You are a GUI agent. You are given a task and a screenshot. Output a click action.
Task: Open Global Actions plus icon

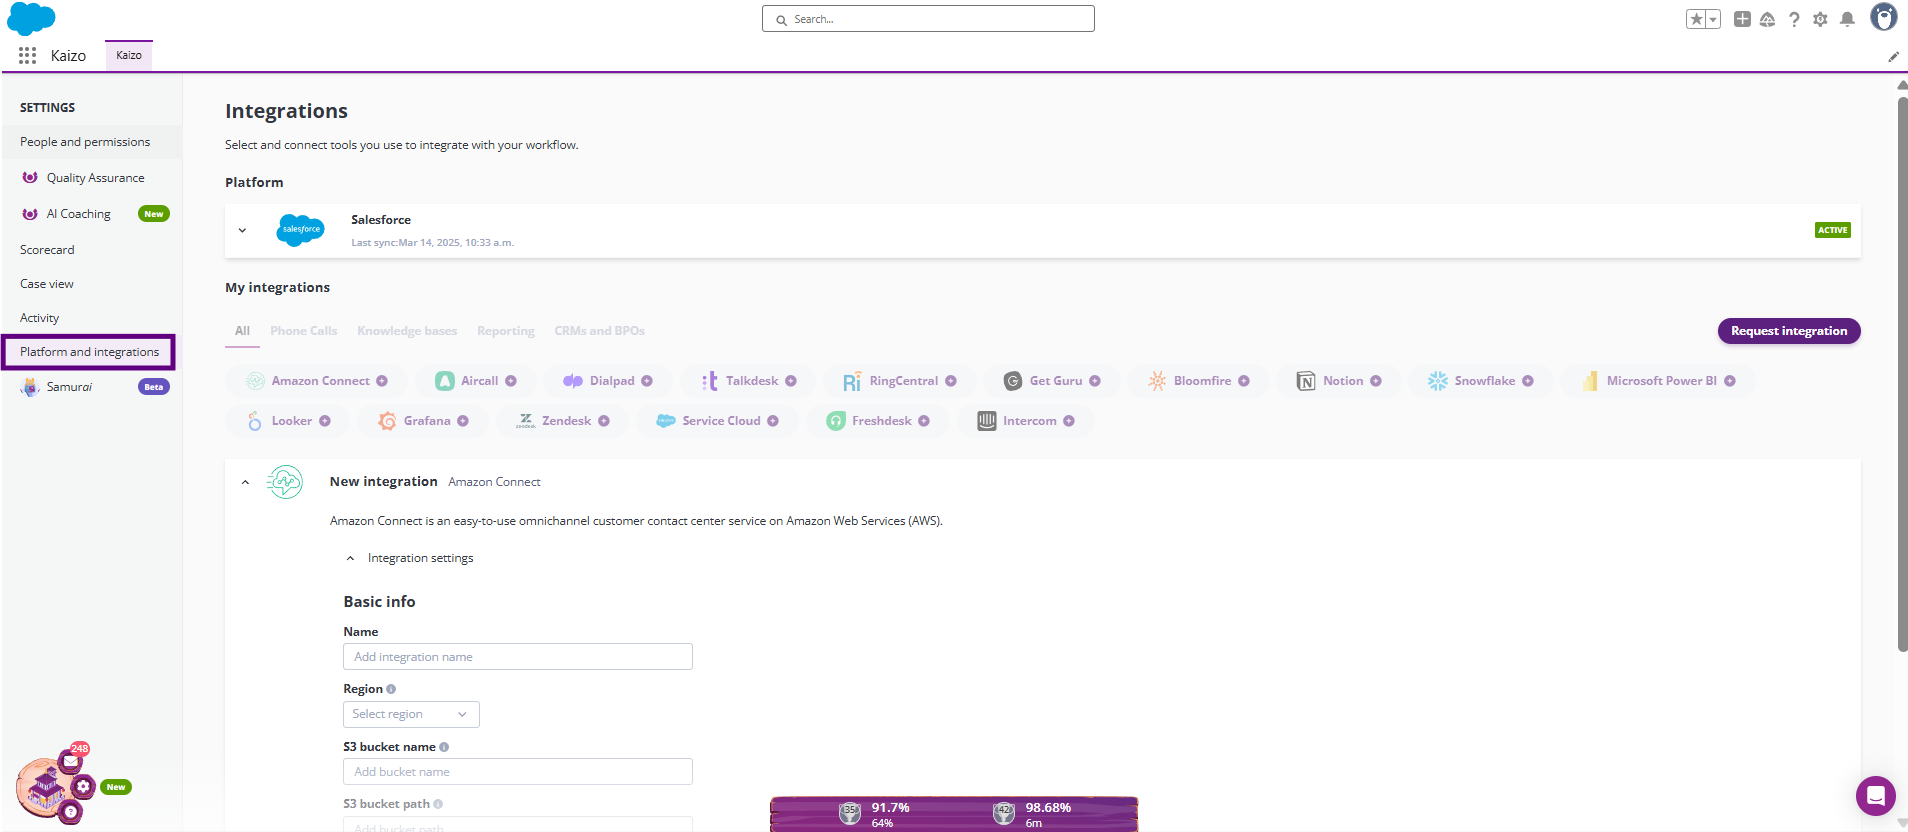(x=1742, y=19)
